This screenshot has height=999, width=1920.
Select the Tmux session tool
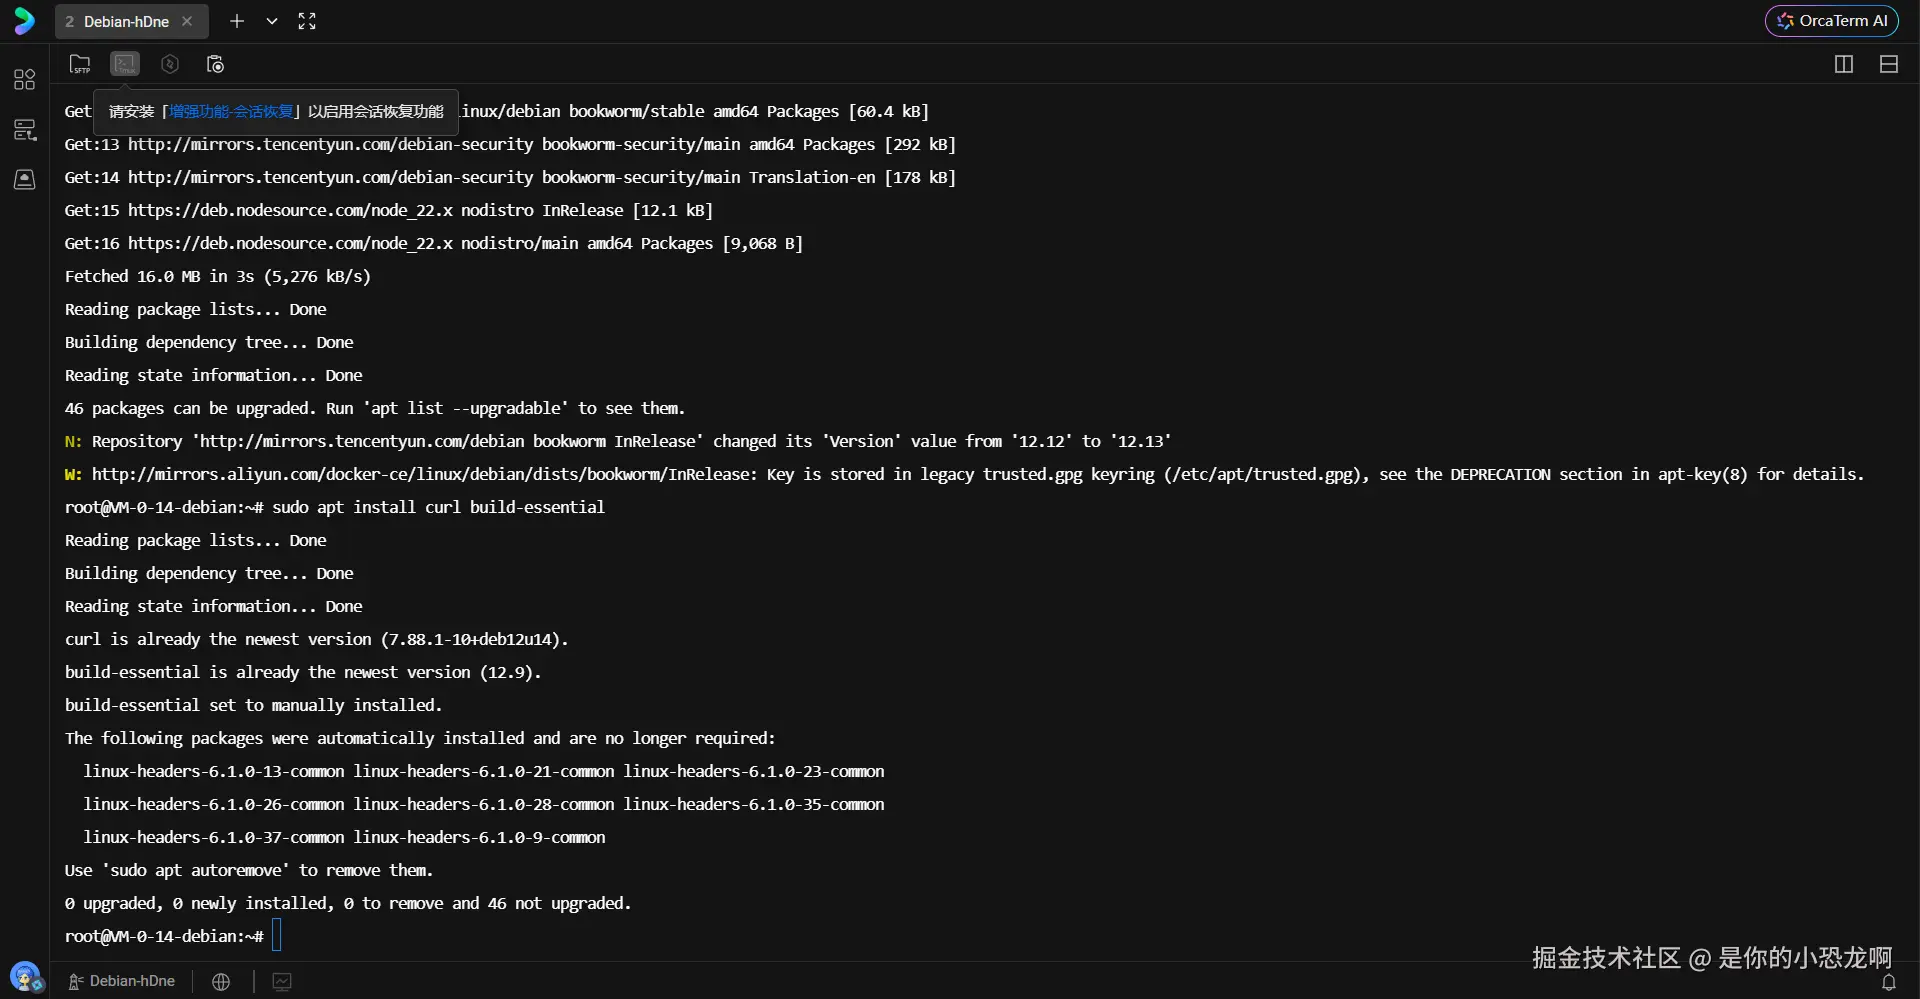tap(124, 63)
